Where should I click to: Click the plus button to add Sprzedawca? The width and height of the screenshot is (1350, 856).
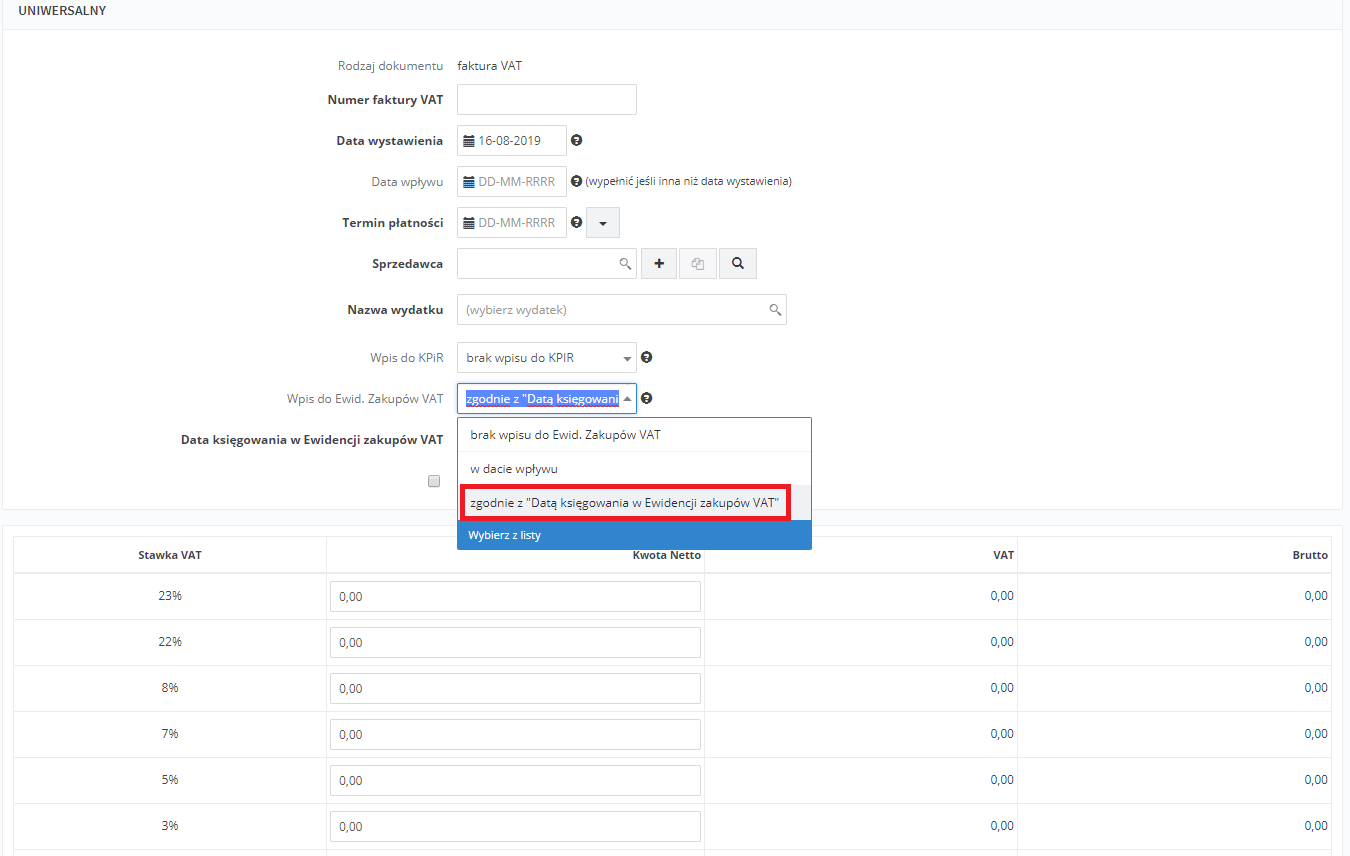pyautogui.click(x=659, y=264)
